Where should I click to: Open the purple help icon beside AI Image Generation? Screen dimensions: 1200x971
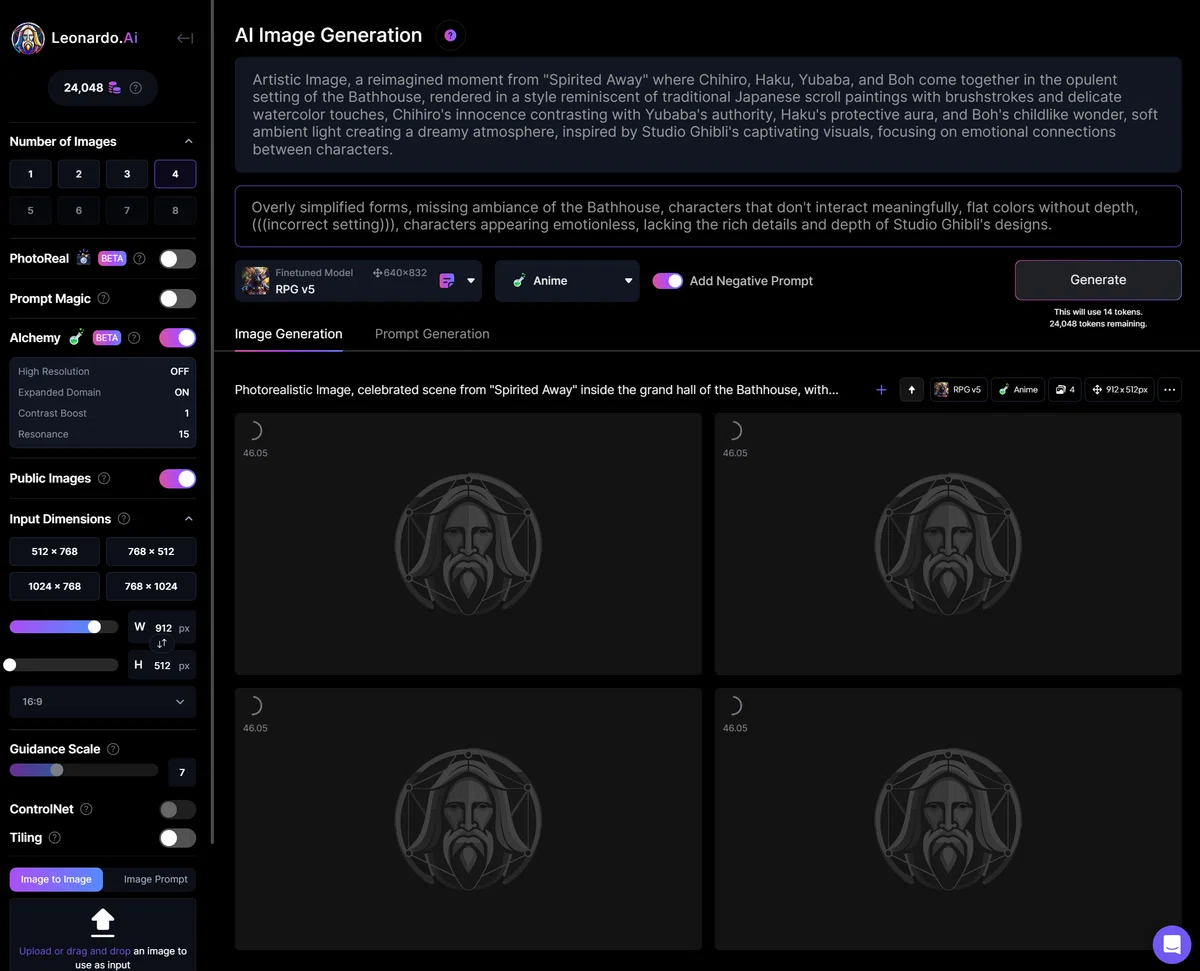tap(450, 36)
